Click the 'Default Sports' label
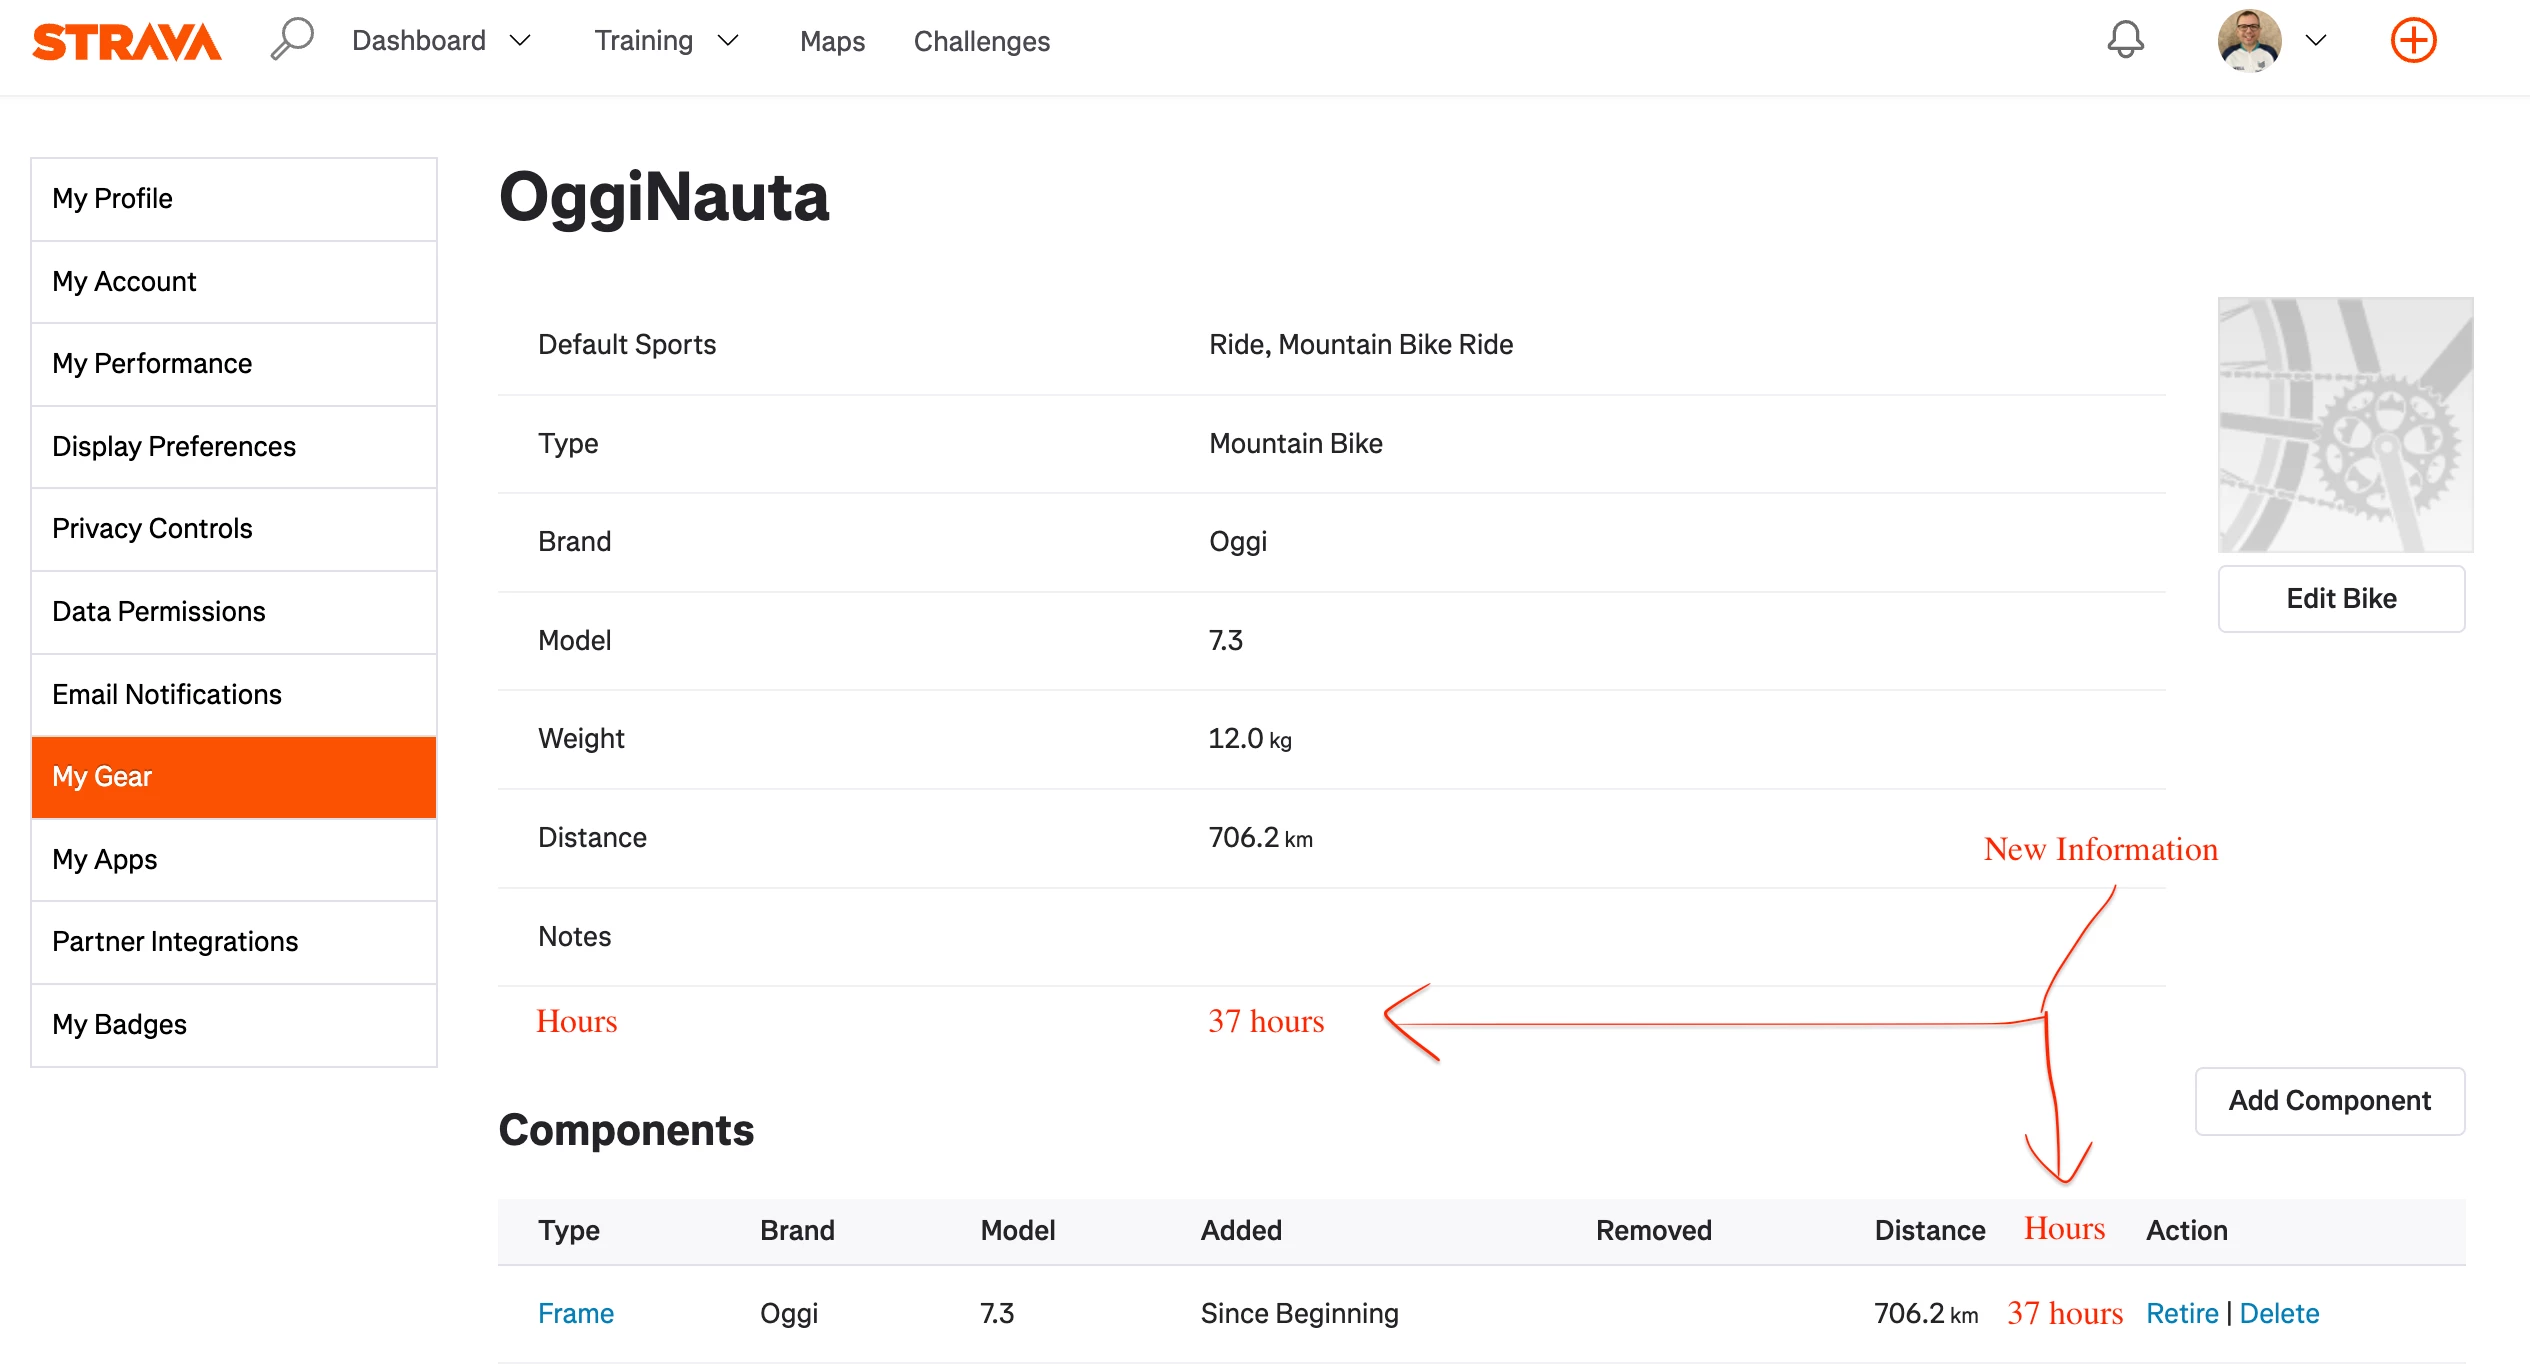The width and height of the screenshot is (2530, 1370). (x=627, y=345)
